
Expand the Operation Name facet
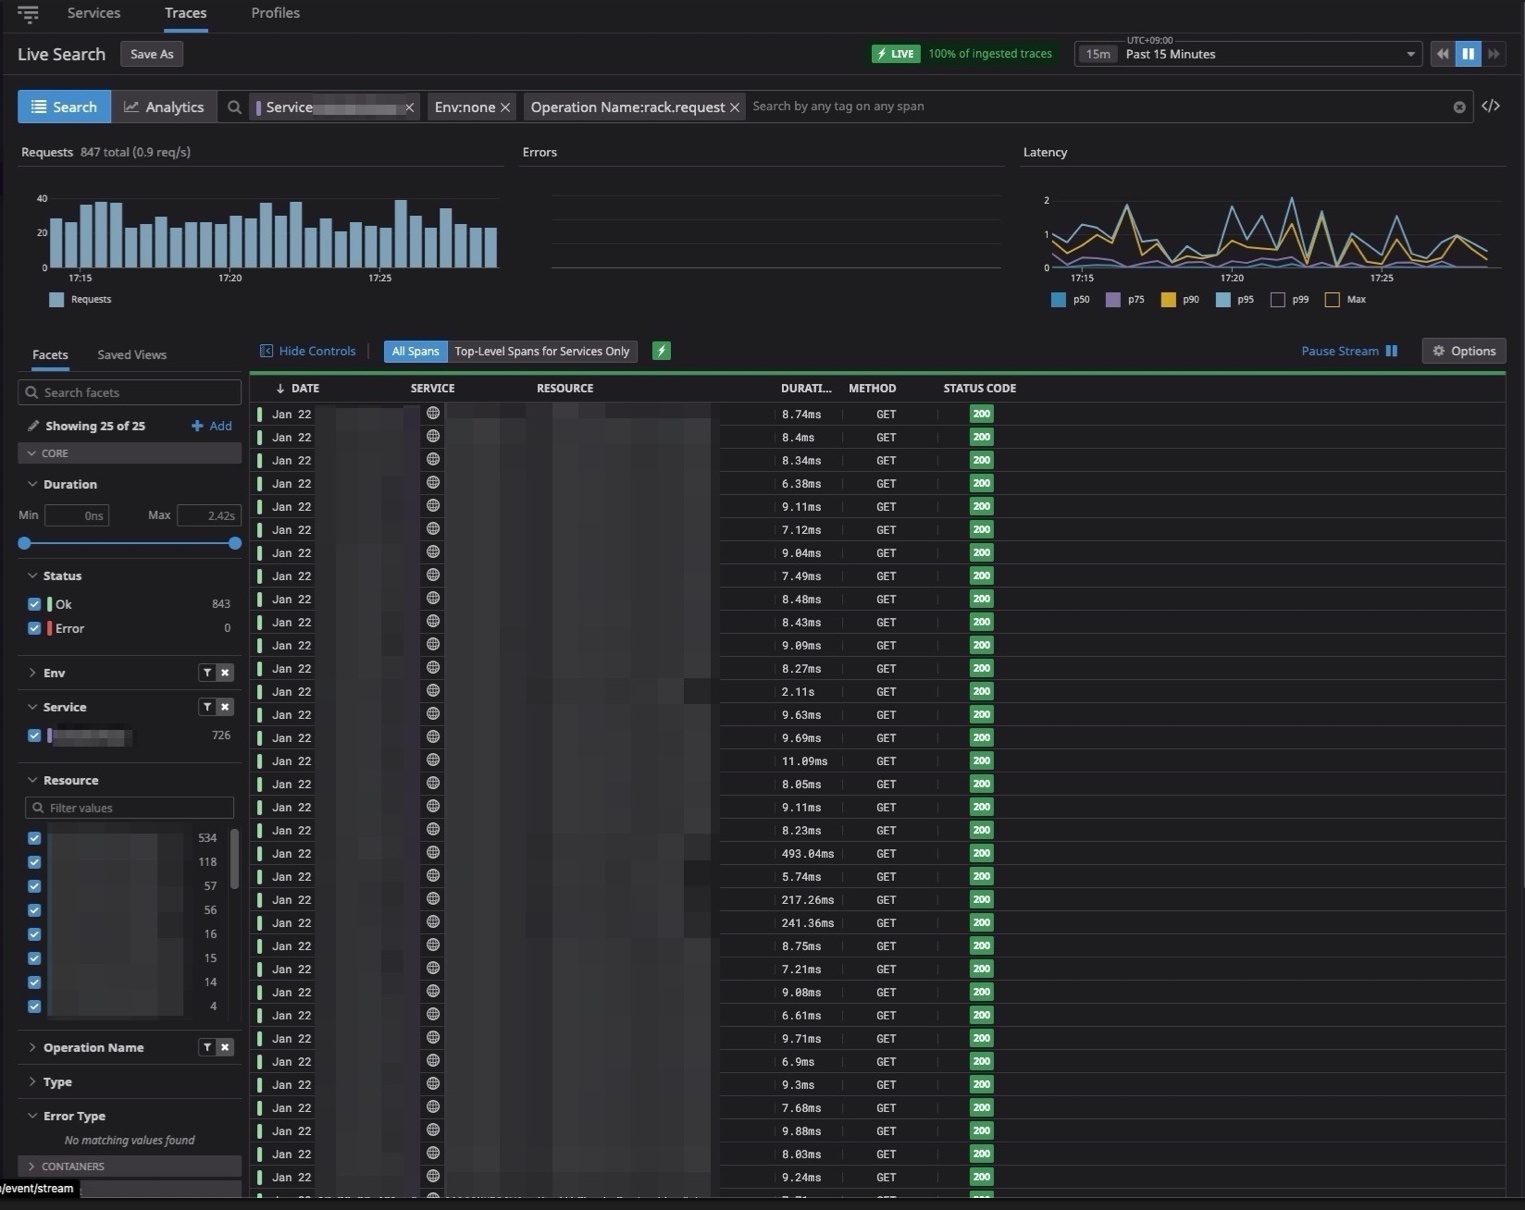pyautogui.click(x=93, y=1047)
